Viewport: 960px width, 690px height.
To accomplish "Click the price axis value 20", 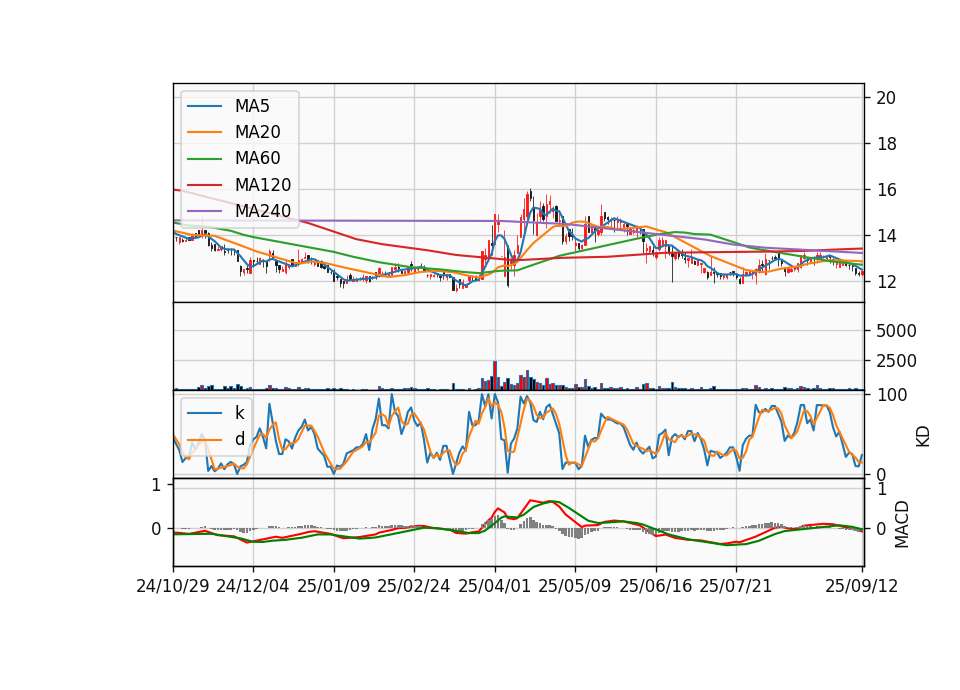I will [x=886, y=98].
